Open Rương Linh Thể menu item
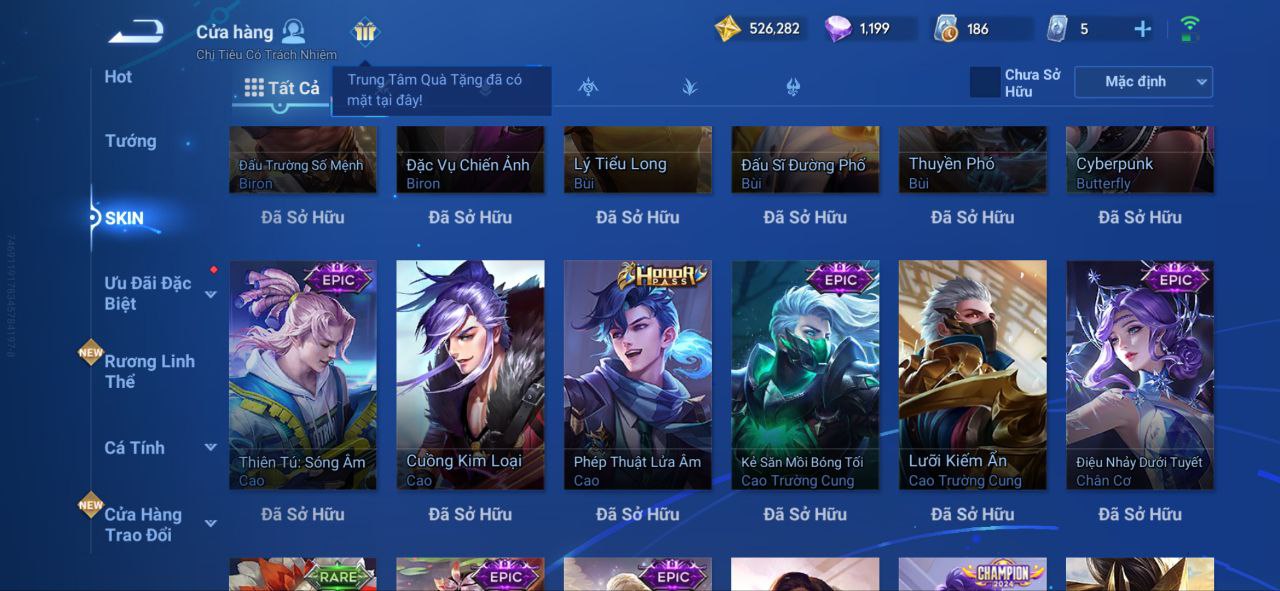The width and height of the screenshot is (1280, 591). 150,371
